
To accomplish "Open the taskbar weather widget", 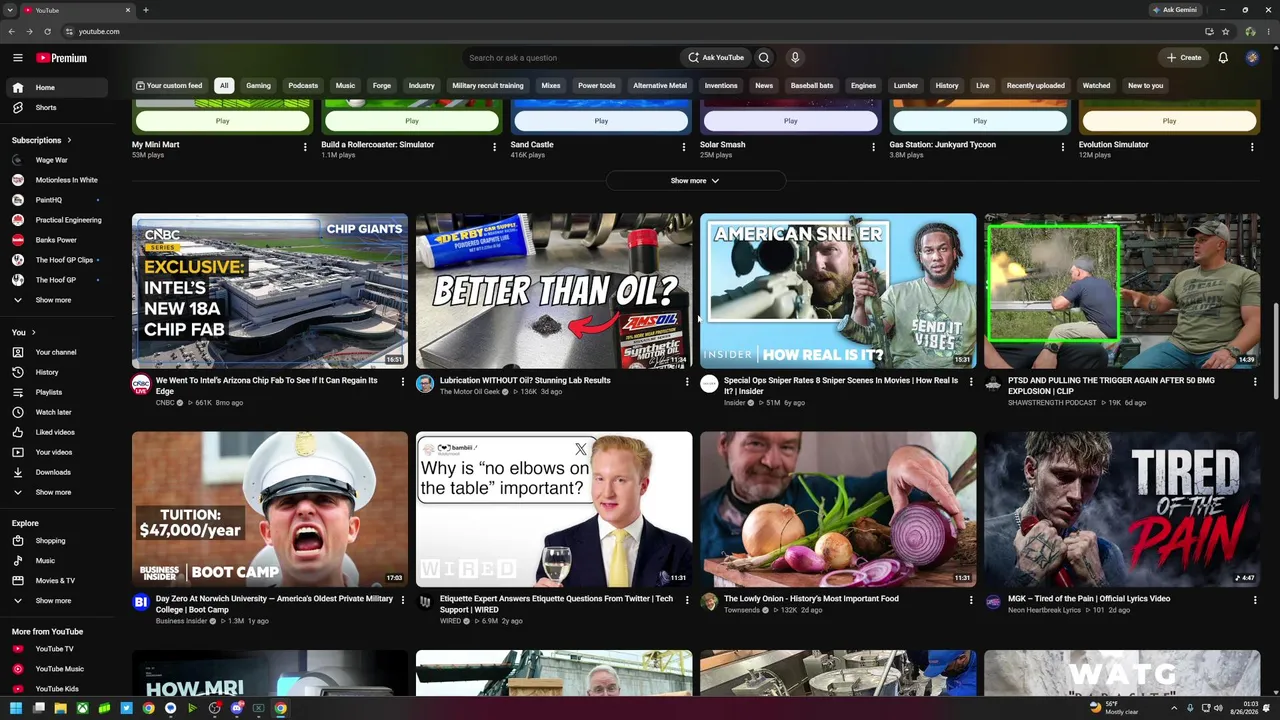I will coord(1114,708).
